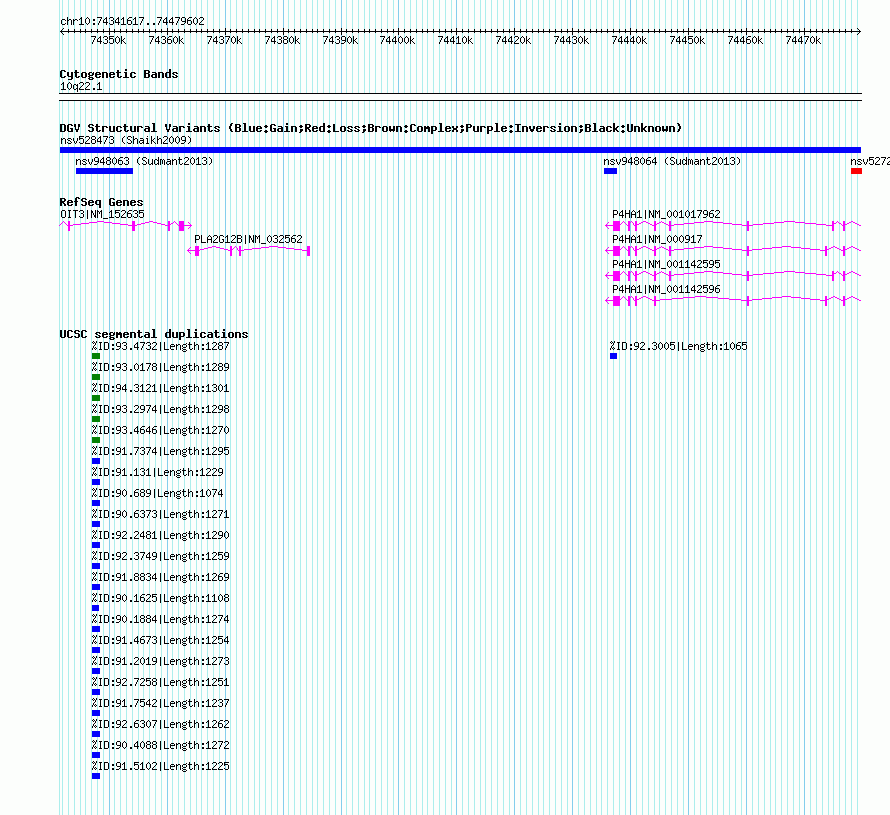
Task: Click the %ID:94.3121|Length:1301 label
Action: [x=161, y=388]
